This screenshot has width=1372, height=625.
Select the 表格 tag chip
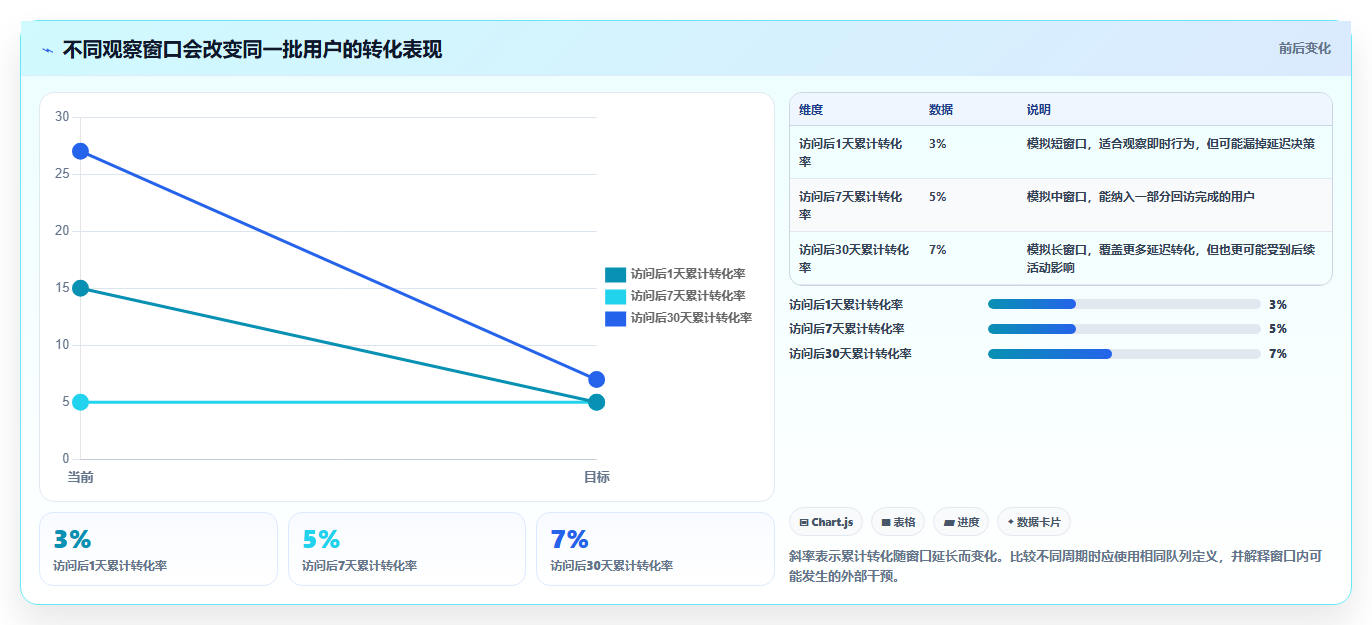(x=898, y=522)
